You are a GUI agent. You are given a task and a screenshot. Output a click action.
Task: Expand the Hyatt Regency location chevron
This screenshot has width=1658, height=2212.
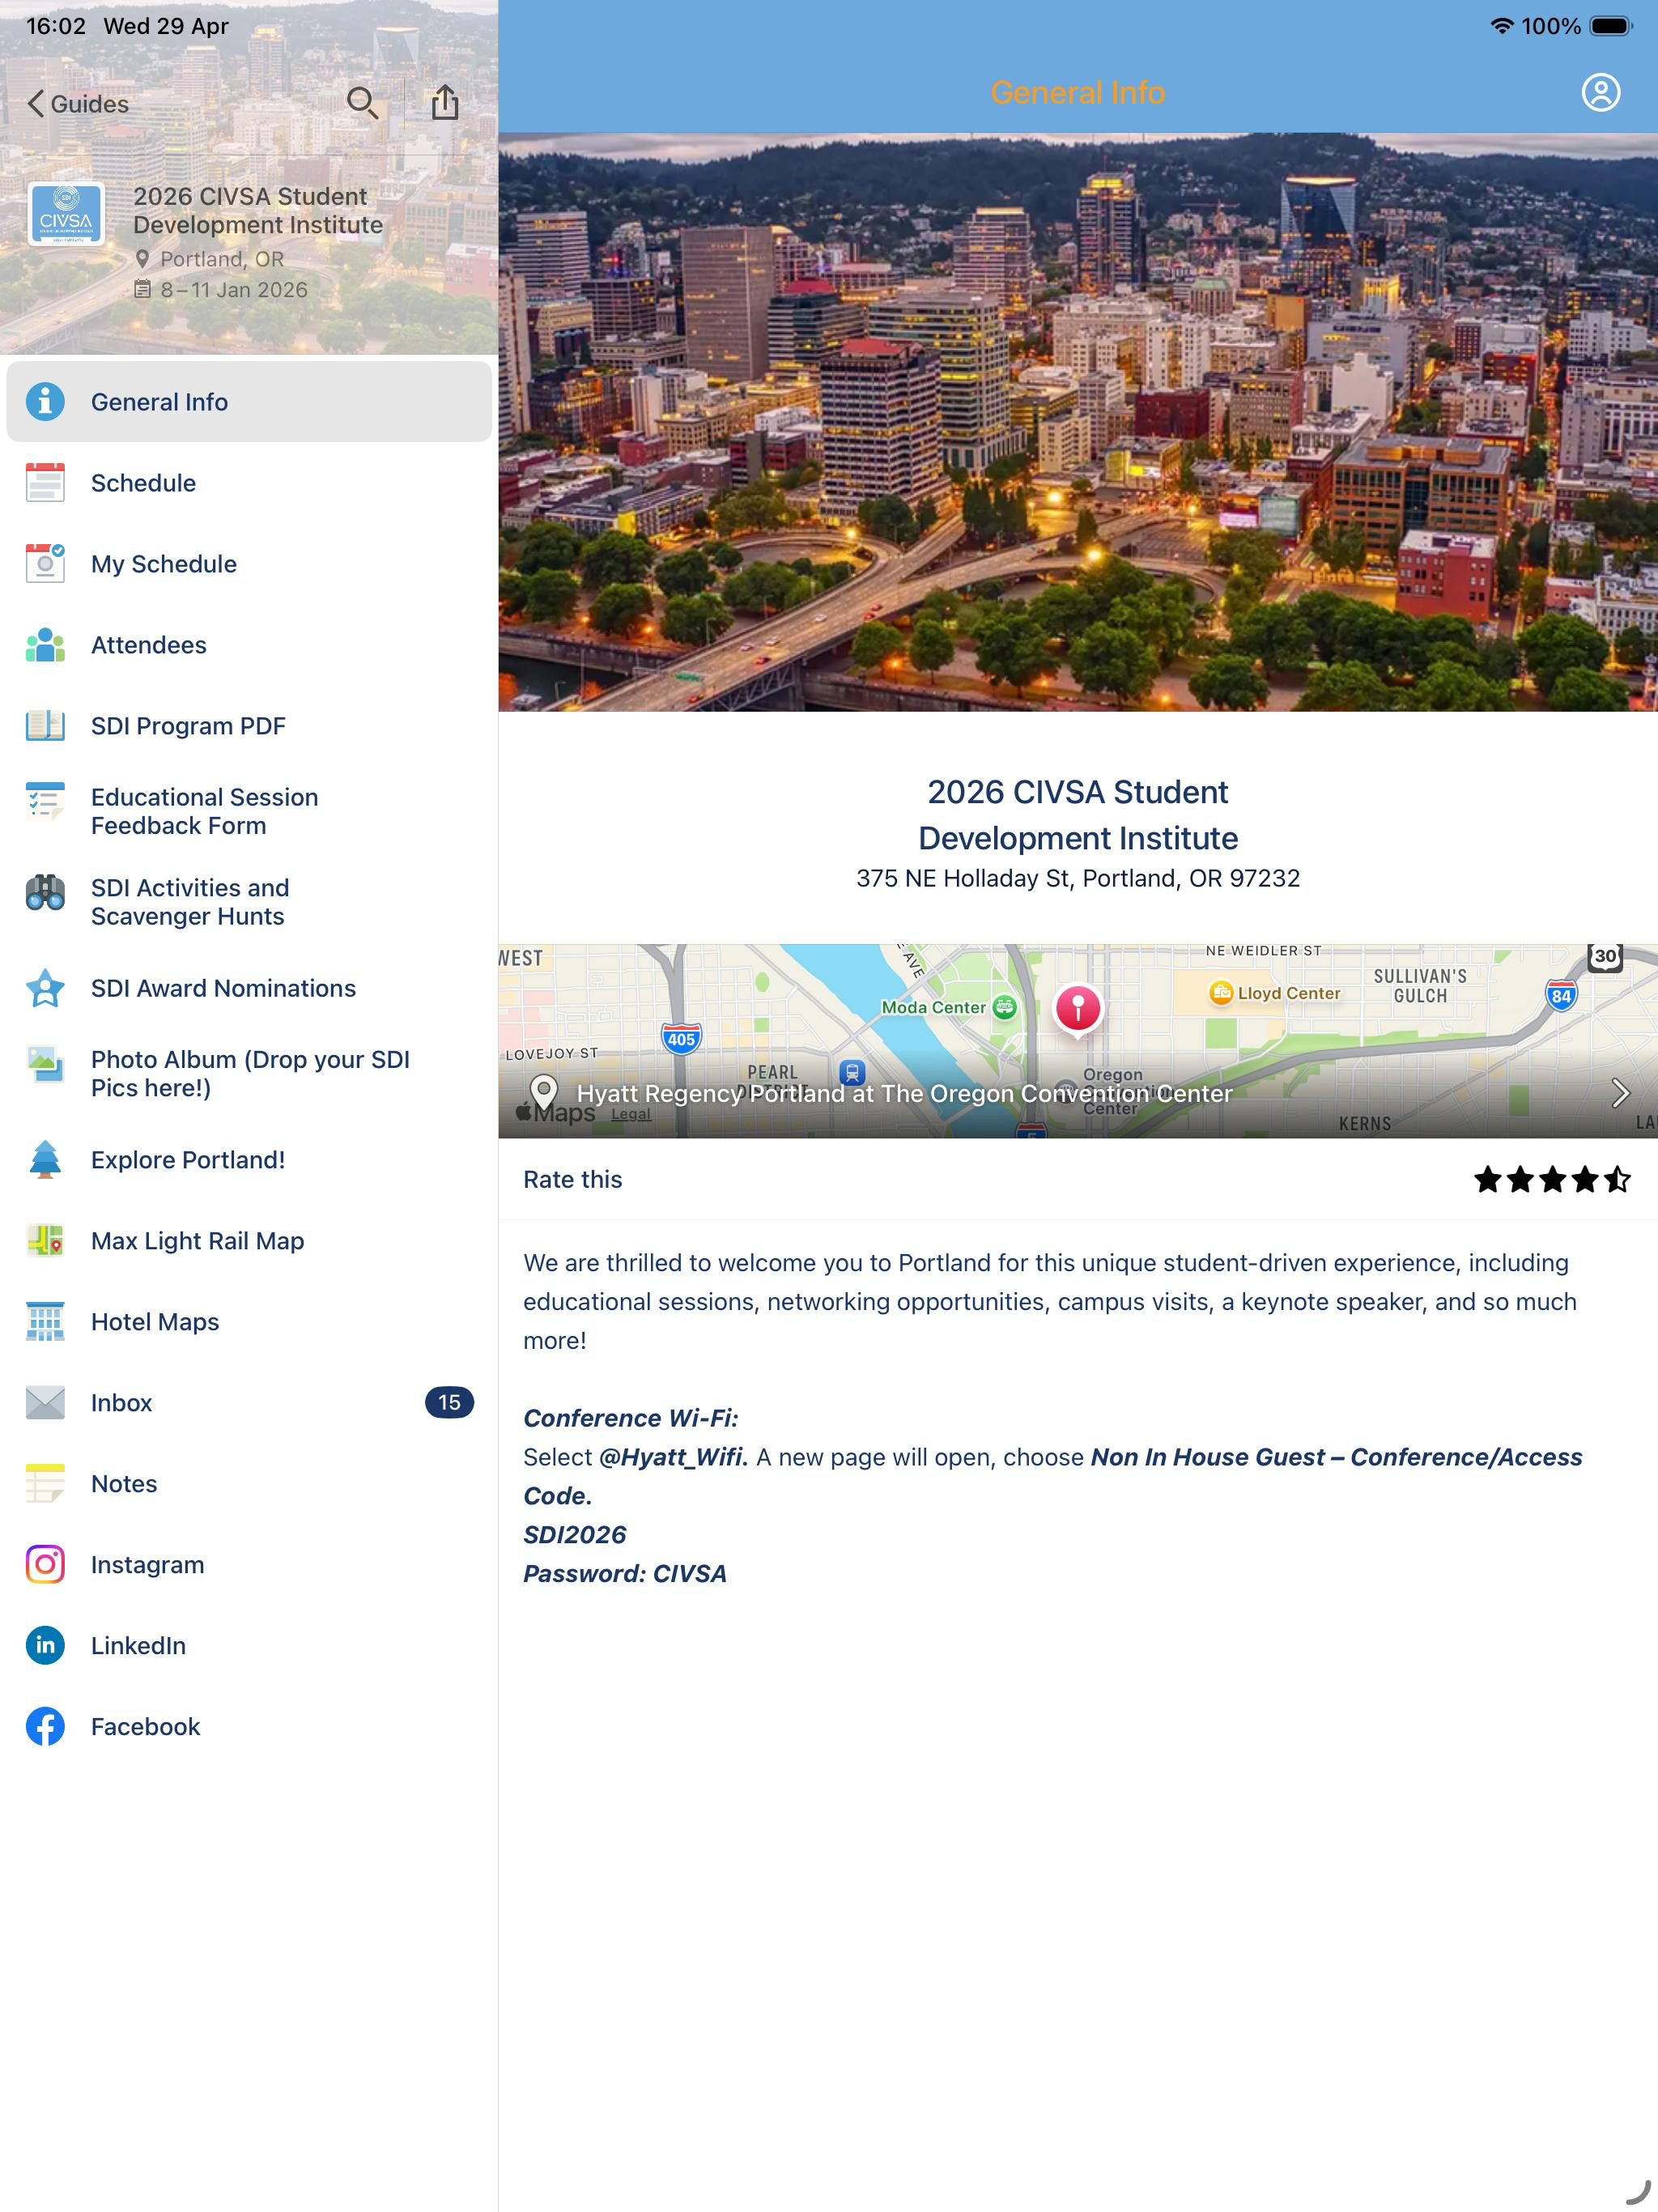click(1620, 1093)
